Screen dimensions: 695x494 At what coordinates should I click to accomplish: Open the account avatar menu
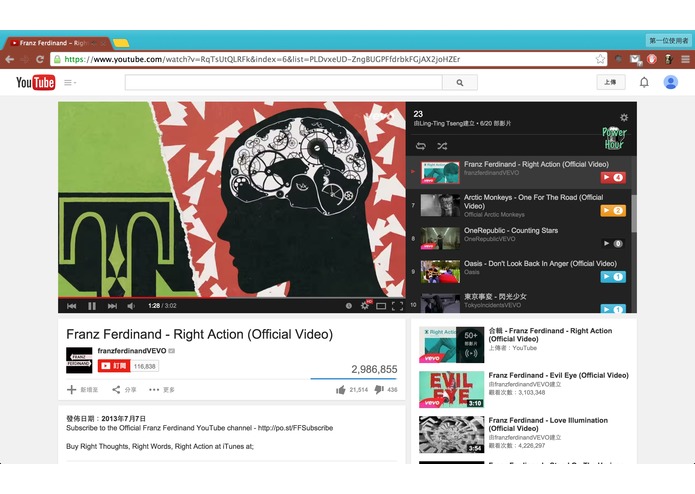tap(670, 82)
